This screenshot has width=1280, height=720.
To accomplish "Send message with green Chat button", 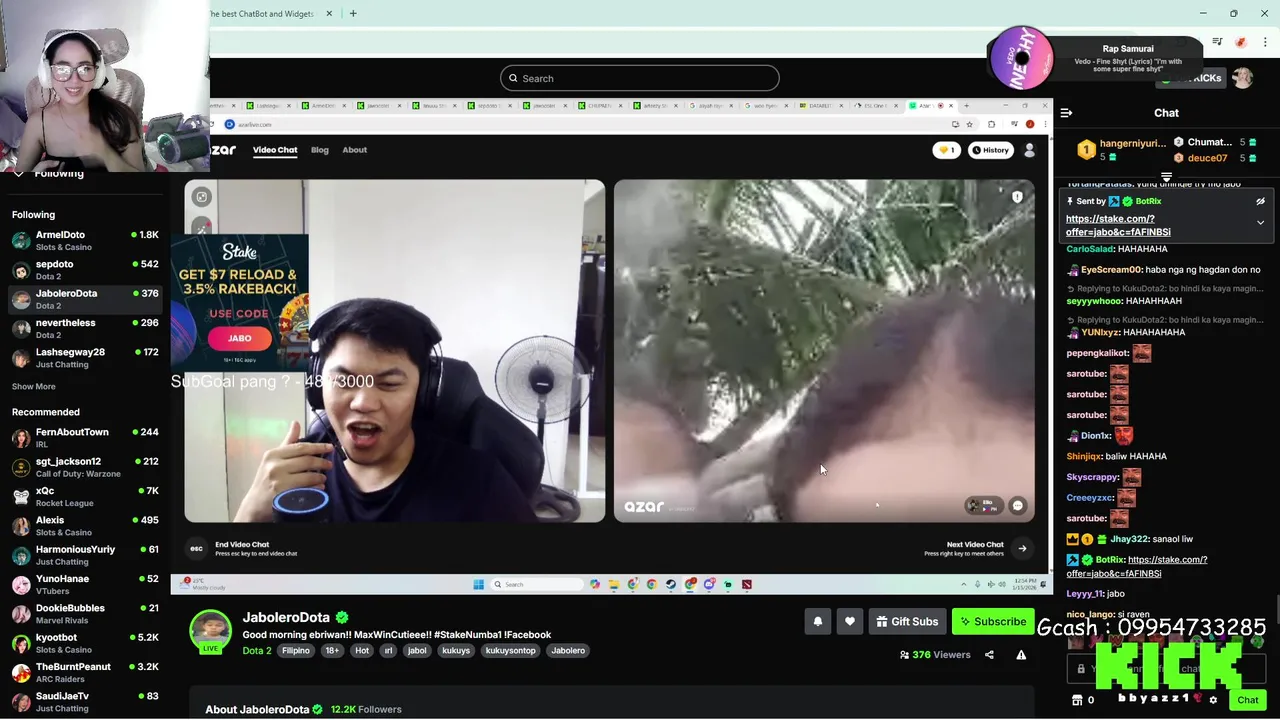I will pos(1247,700).
